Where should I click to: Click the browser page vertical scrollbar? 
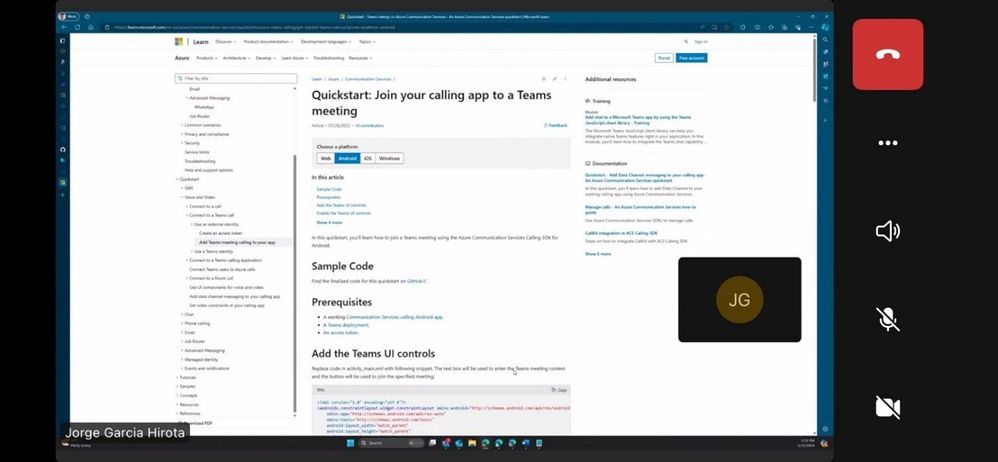[x=814, y=235]
